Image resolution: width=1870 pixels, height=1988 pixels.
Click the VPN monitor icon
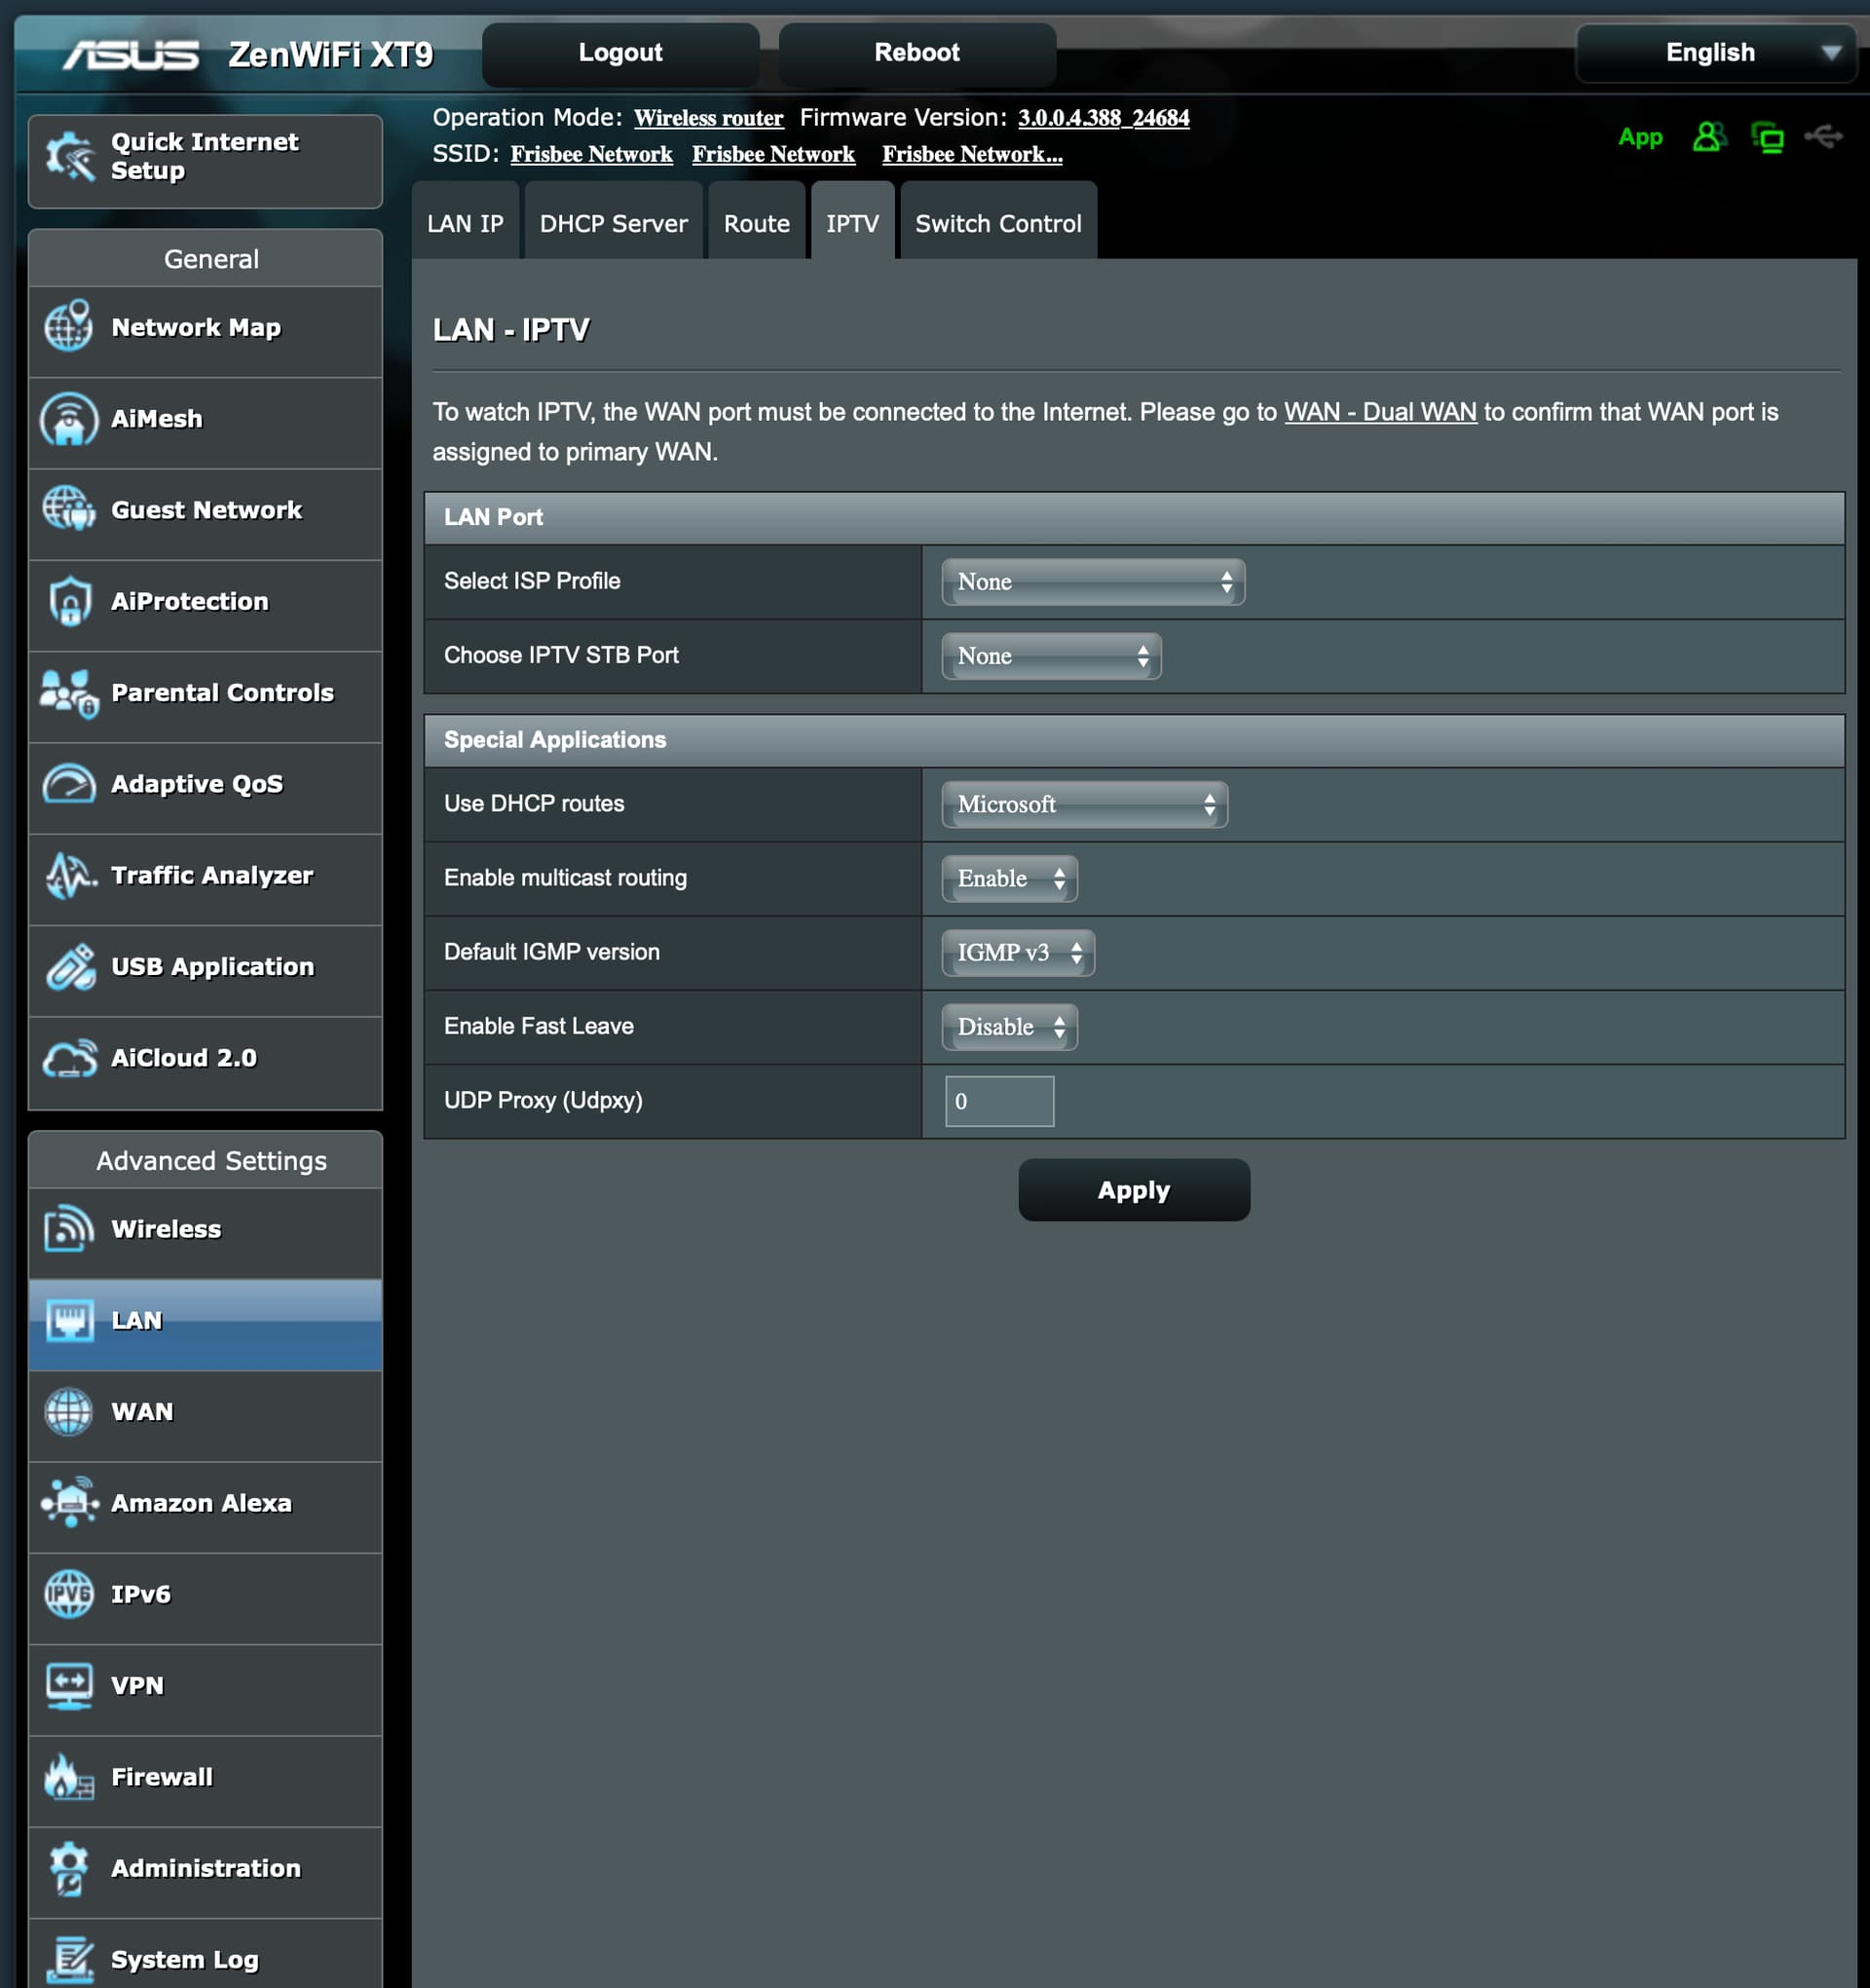(69, 1686)
